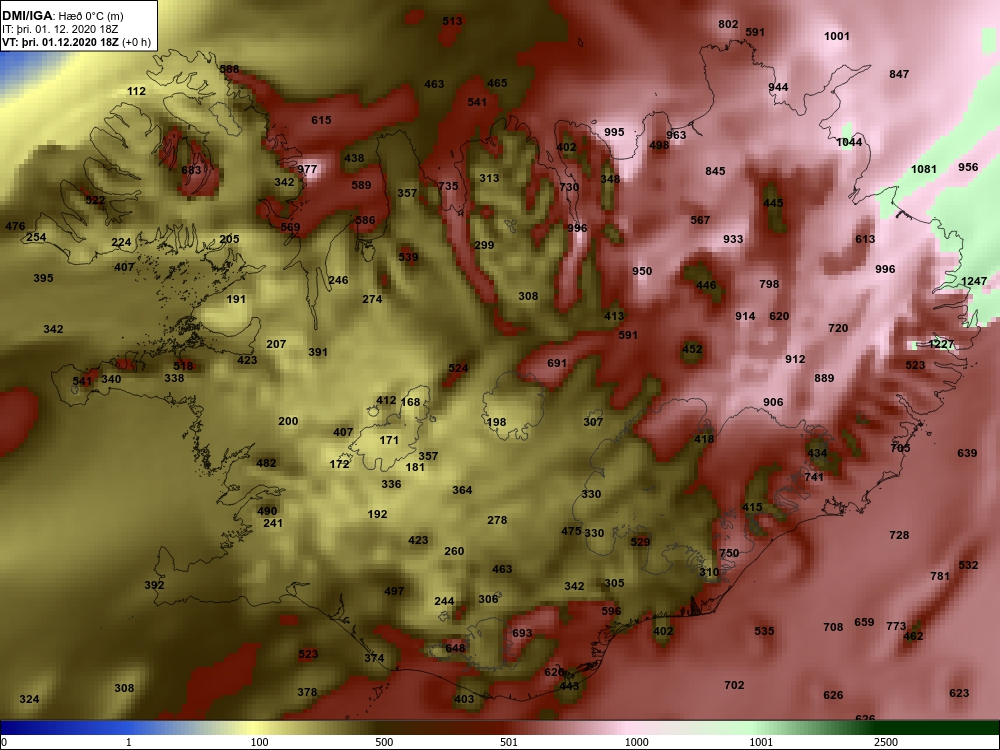
Task: Click the map value 977
Action: click(x=307, y=170)
